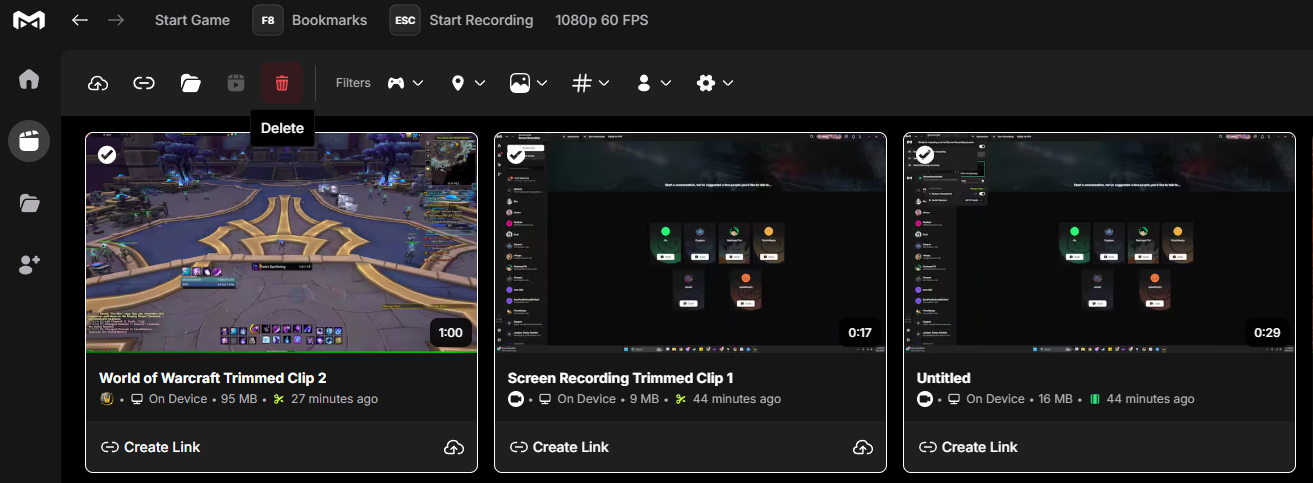The width and height of the screenshot is (1313, 483).
Task: Click the scissors icon beside 27 minutes ago
Action: click(x=278, y=399)
